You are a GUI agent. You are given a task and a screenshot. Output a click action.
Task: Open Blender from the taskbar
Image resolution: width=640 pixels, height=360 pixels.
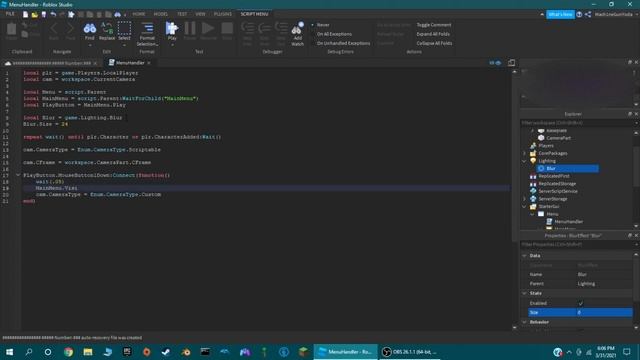[186, 352]
